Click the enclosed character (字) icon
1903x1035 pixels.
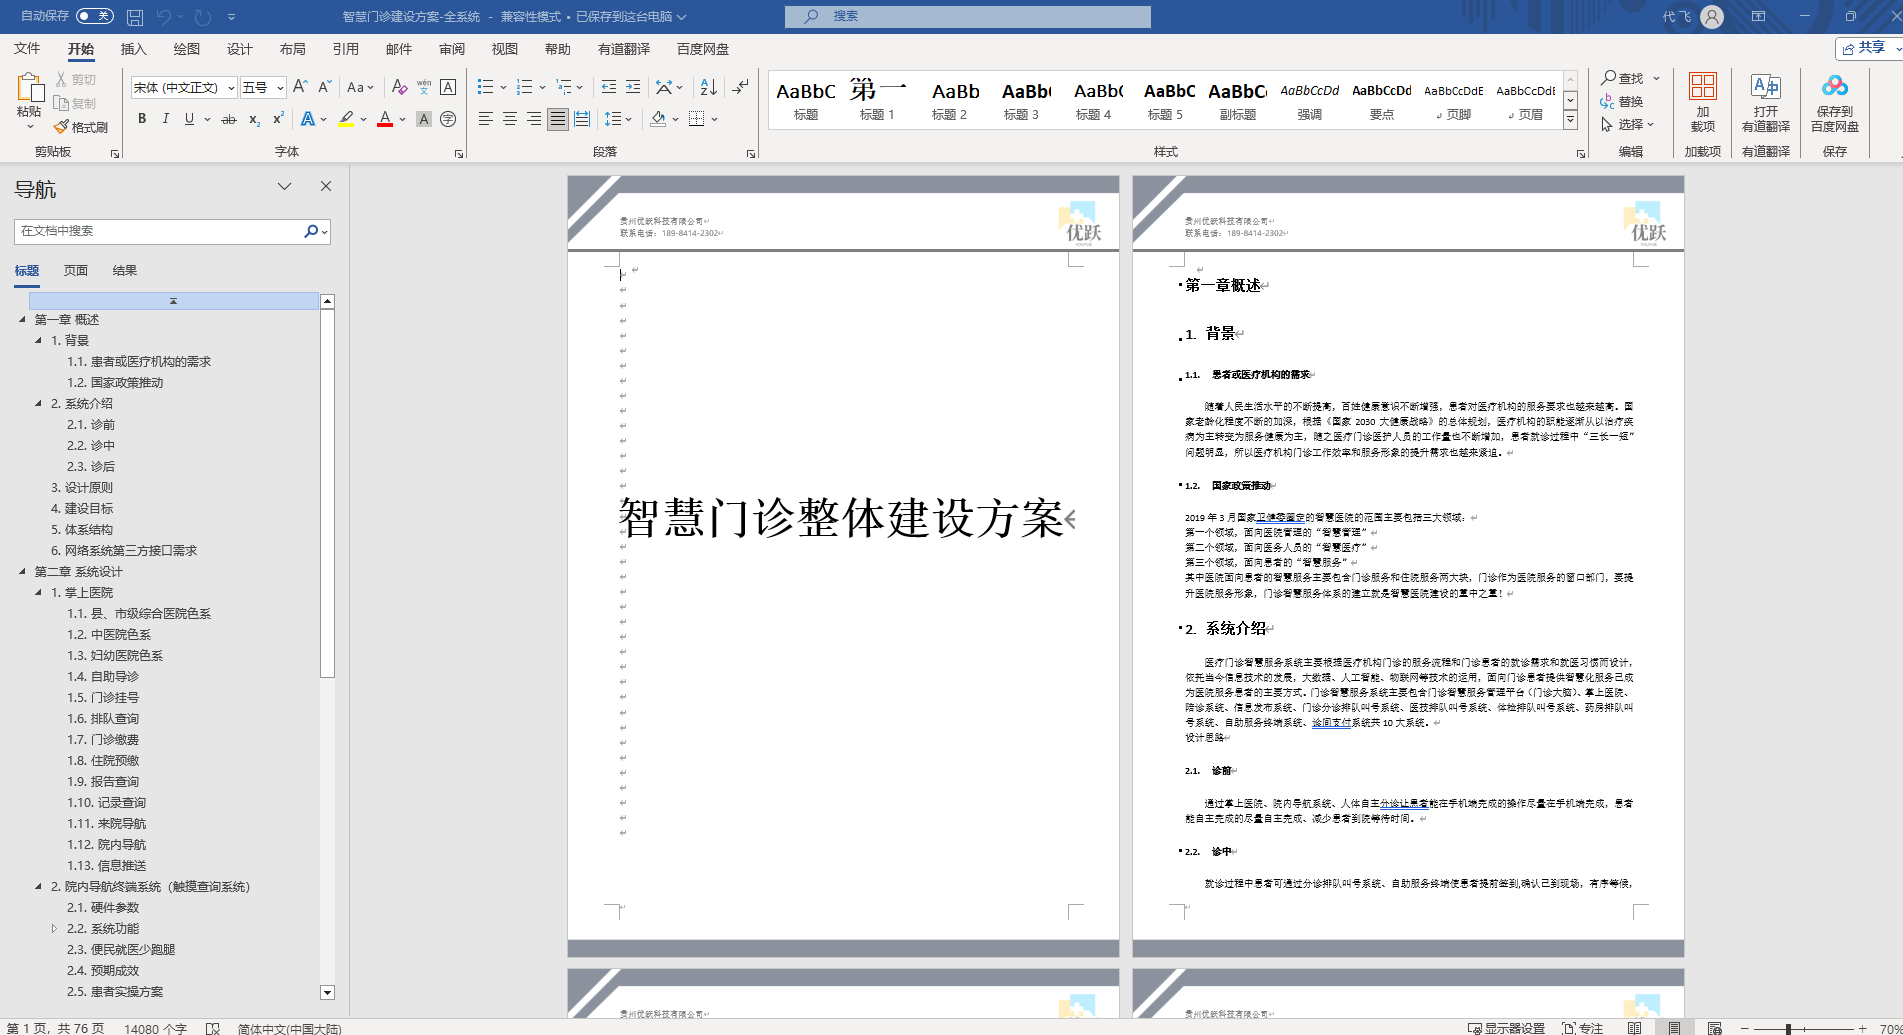pyautogui.click(x=448, y=119)
